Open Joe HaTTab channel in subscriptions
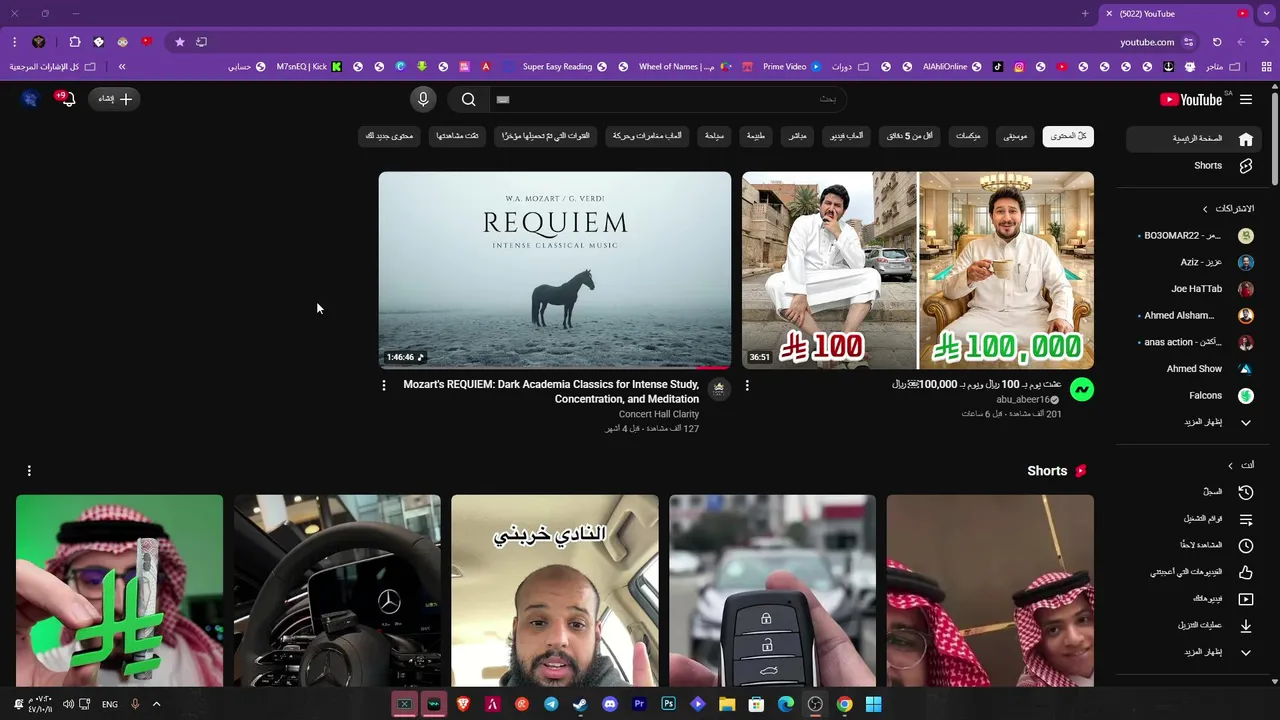Screen dimensions: 1280x720 click(1192, 289)
